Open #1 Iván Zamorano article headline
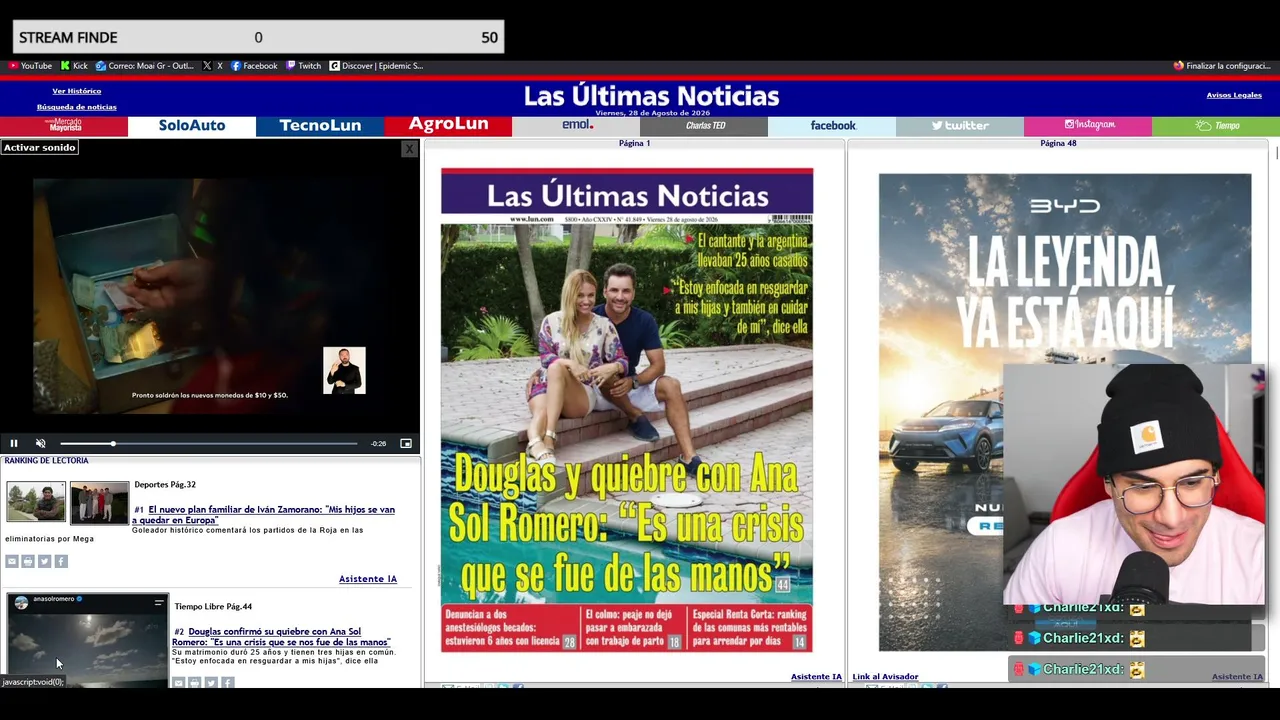 pos(264,515)
